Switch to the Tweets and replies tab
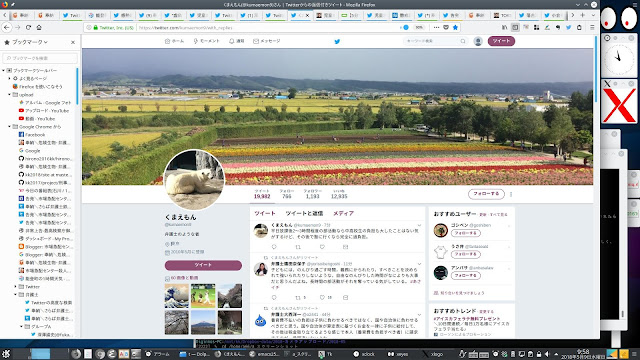The image size is (640, 360). pos(304,213)
